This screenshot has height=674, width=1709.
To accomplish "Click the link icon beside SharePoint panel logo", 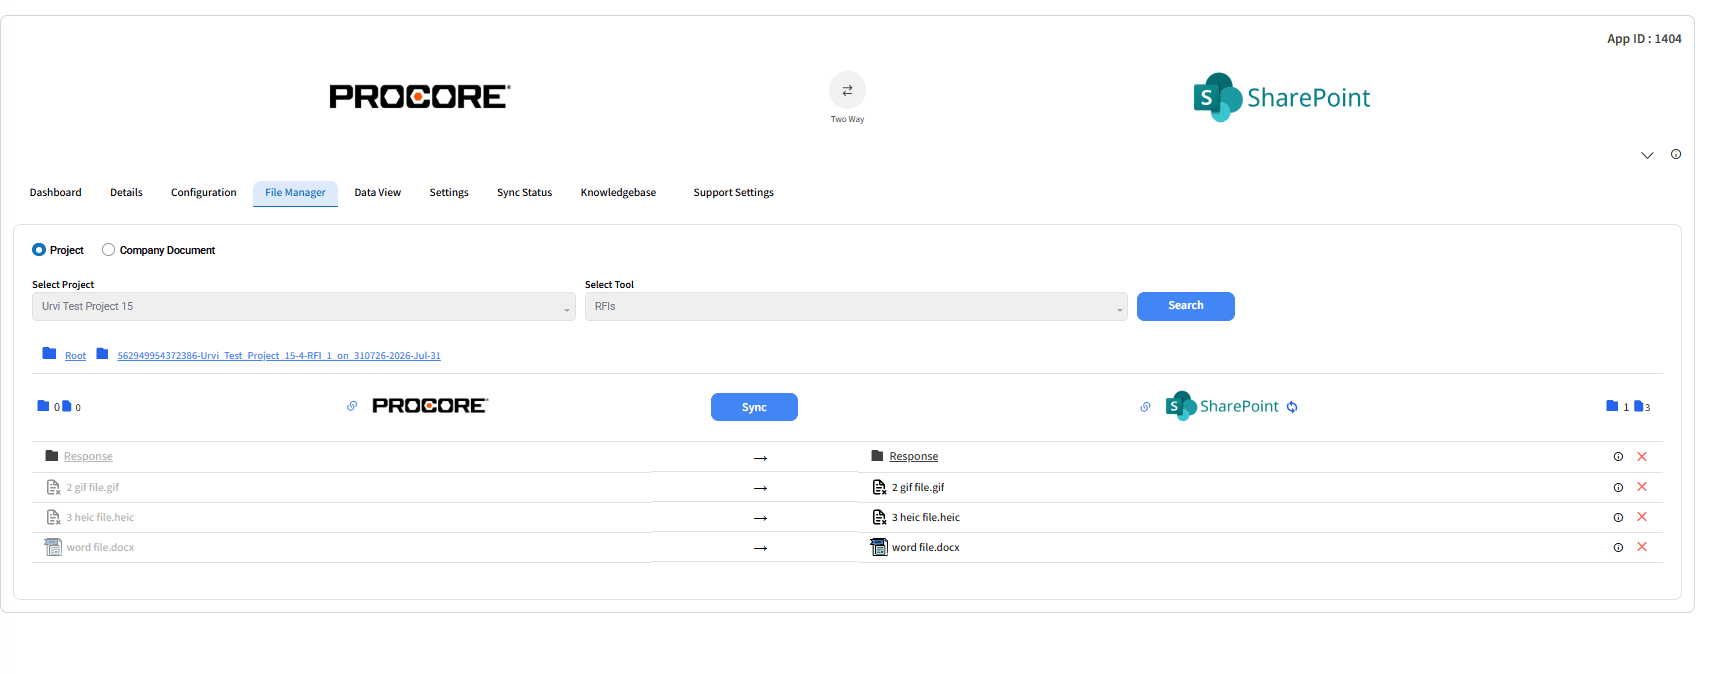I will (x=1145, y=406).
